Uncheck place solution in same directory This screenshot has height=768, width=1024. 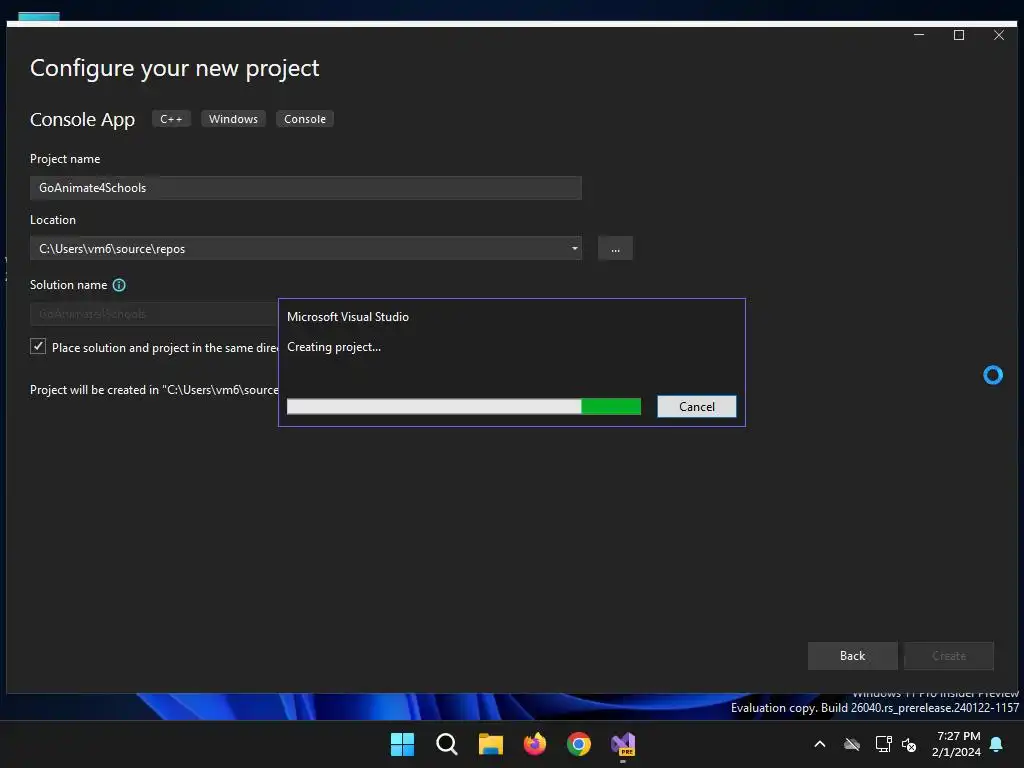(x=38, y=346)
